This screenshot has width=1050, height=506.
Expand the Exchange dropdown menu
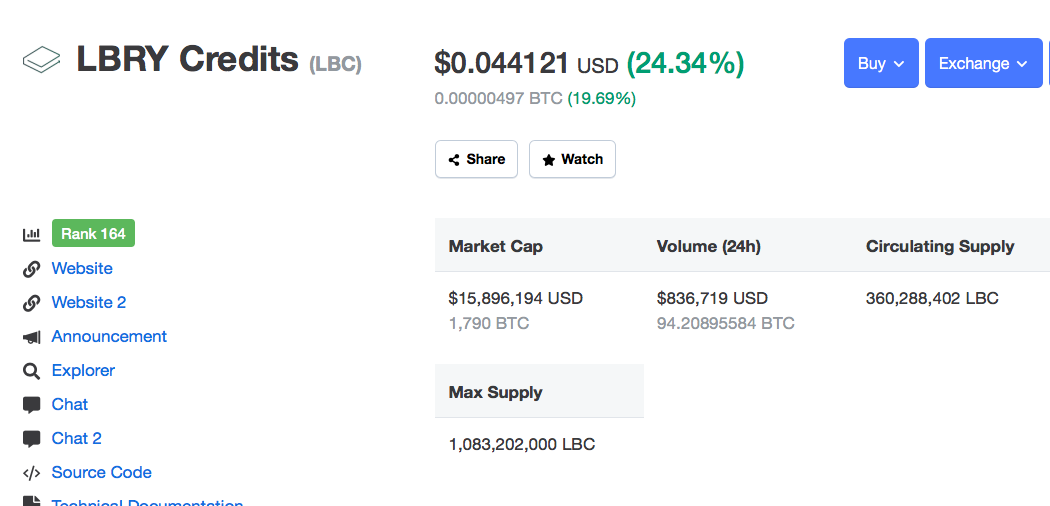pyautogui.click(x=984, y=63)
